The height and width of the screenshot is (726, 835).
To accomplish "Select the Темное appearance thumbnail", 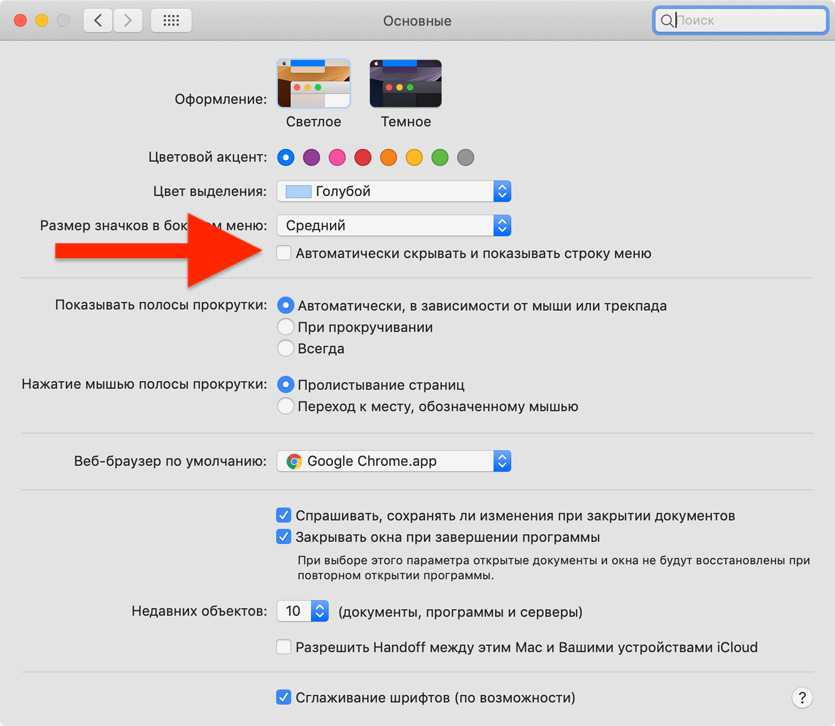I will coord(406,84).
